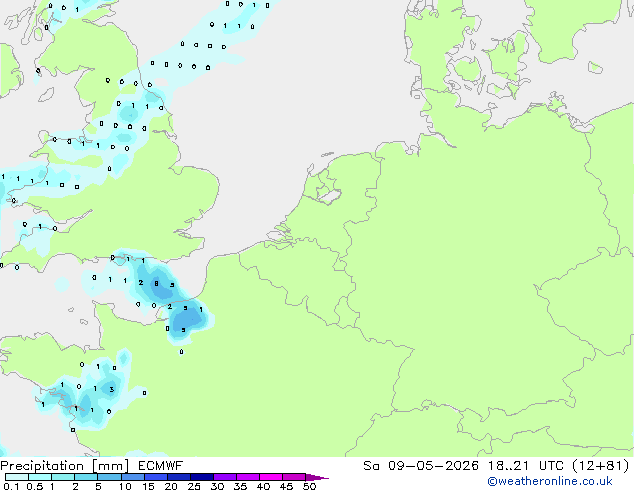Image resolution: width=634 pixels, height=490 pixels.
Task: Click the Precipitation [mm] title text
Action: 65,466
